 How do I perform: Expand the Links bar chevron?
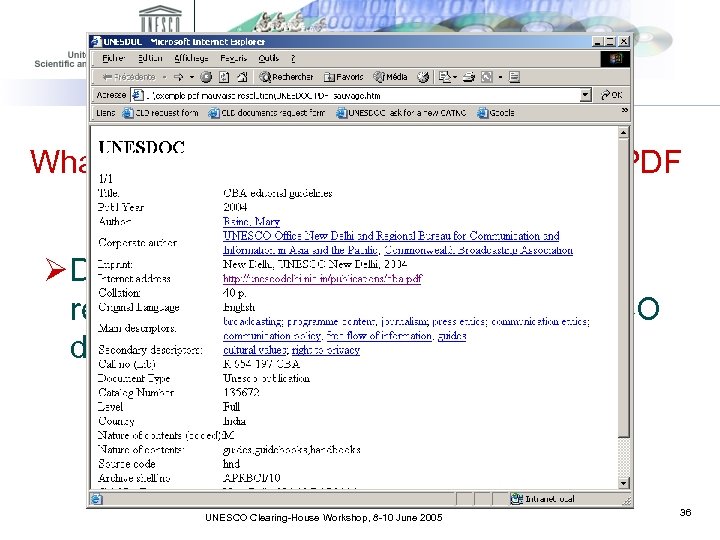(x=624, y=111)
